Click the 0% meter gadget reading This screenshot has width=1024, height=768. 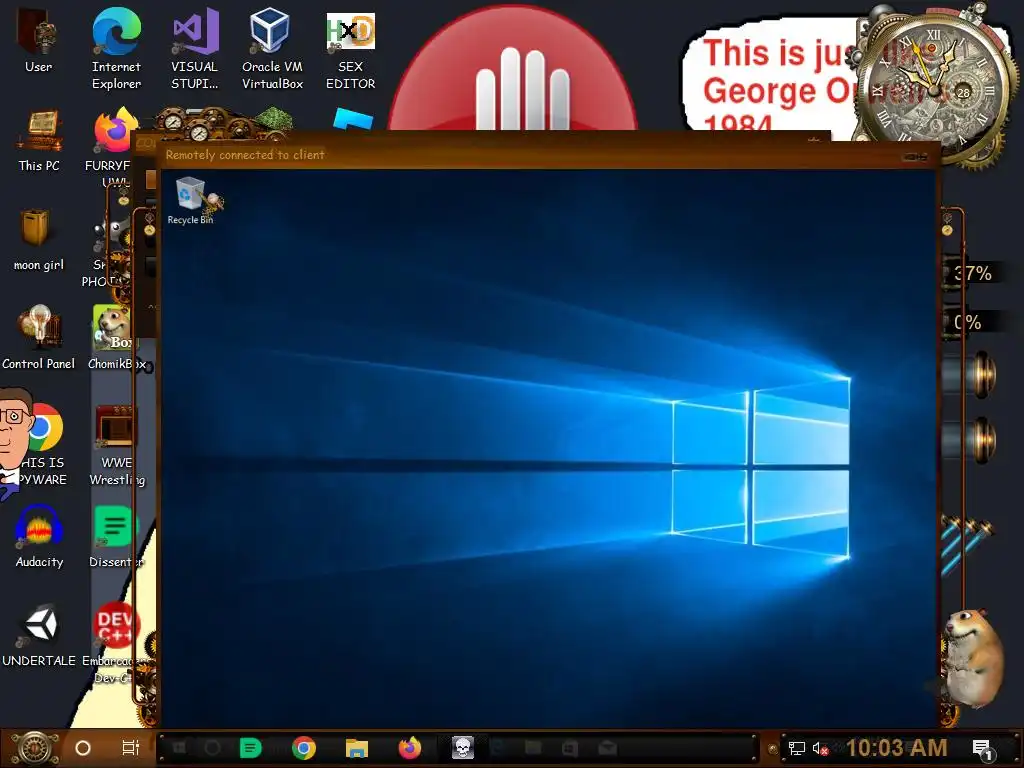point(967,323)
